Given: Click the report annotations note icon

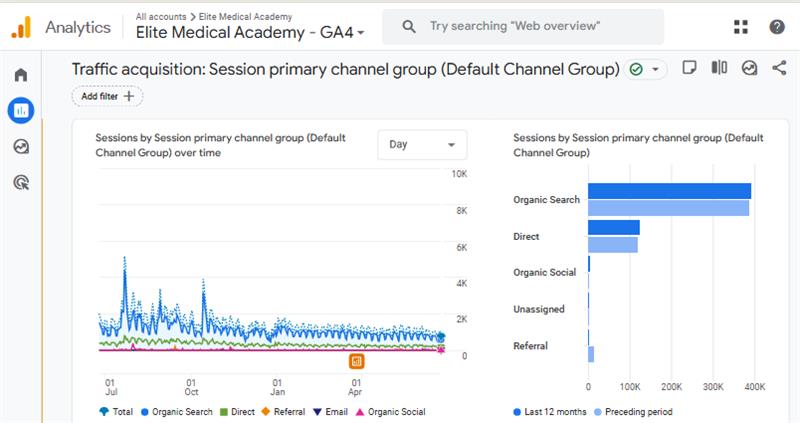Looking at the screenshot, I should [689, 68].
